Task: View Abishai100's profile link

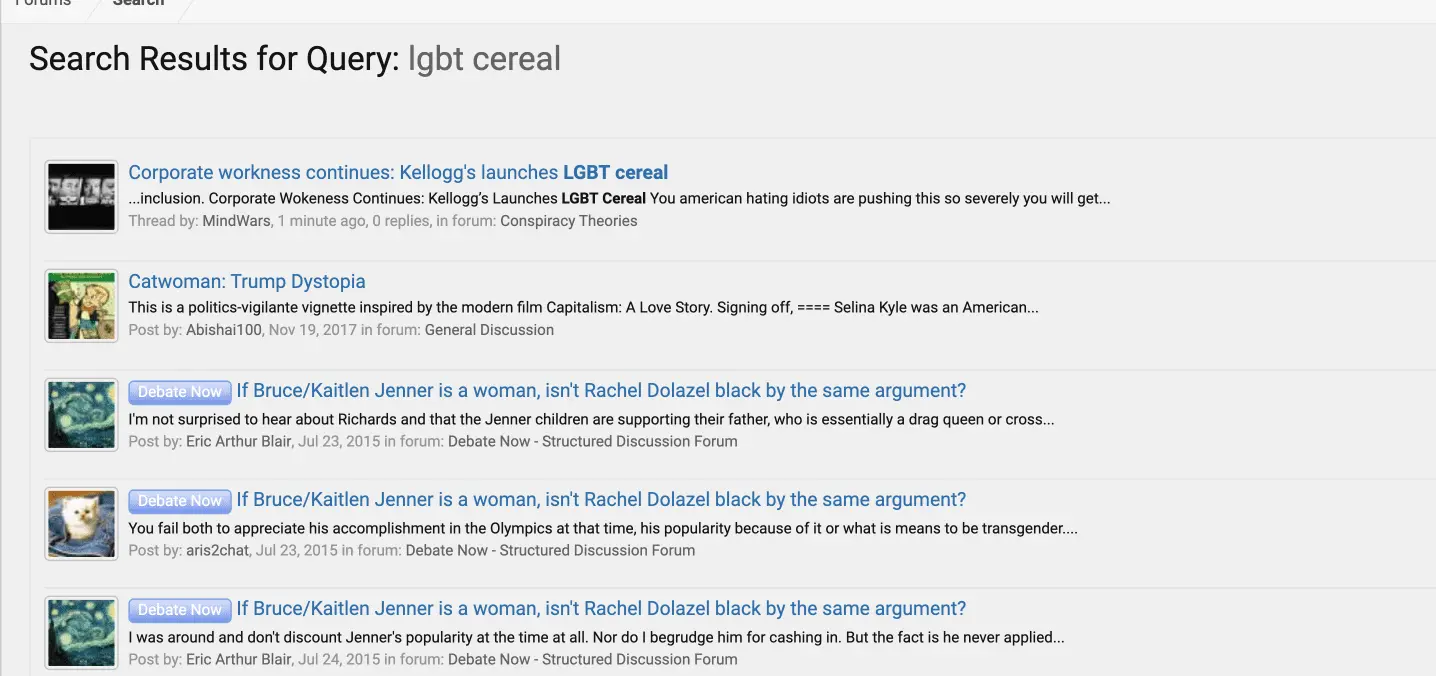Action: click(x=225, y=330)
